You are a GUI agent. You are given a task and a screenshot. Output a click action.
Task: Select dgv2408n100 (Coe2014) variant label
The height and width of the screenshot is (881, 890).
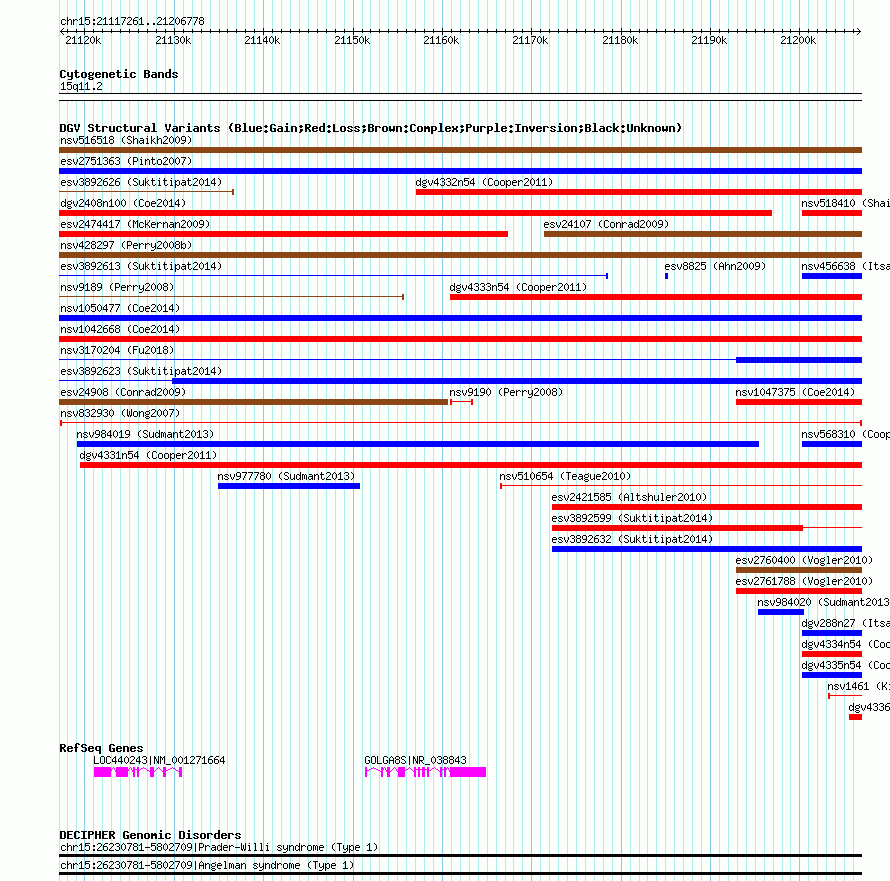tap(123, 203)
